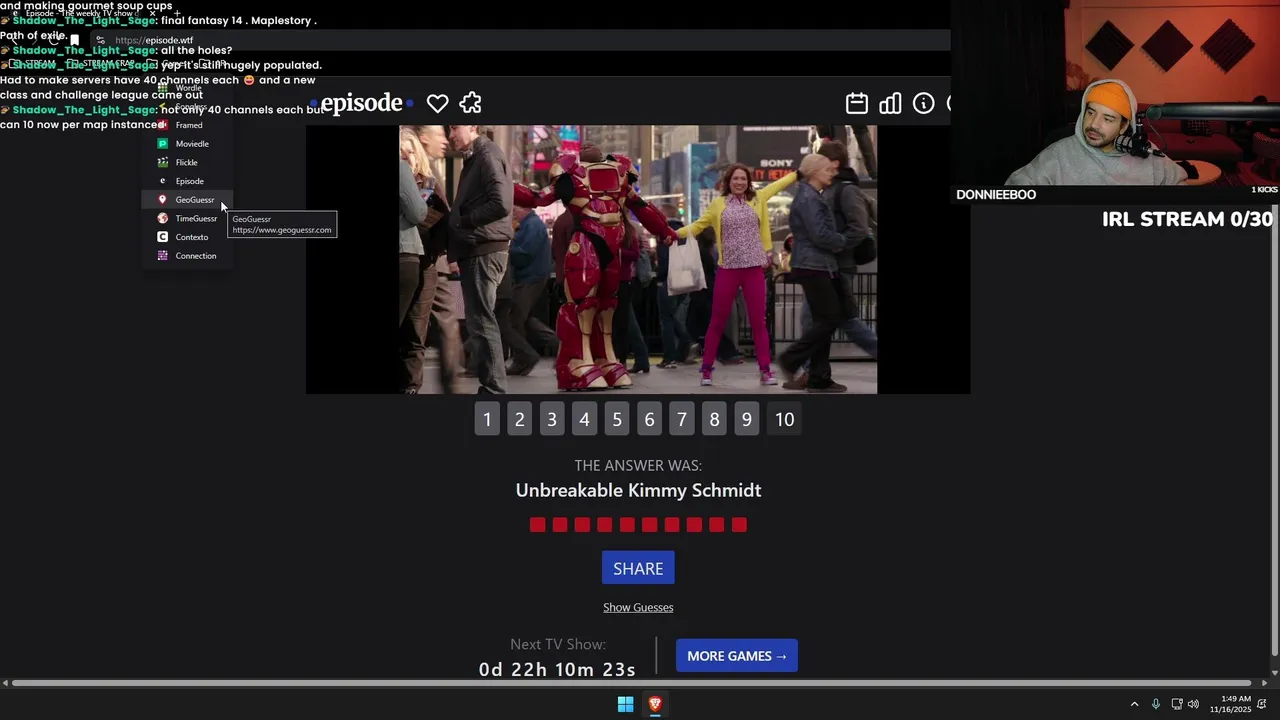1280x720 pixels.
Task: Click the horizontal scrollbar right arrow
Action: [x=1264, y=683]
